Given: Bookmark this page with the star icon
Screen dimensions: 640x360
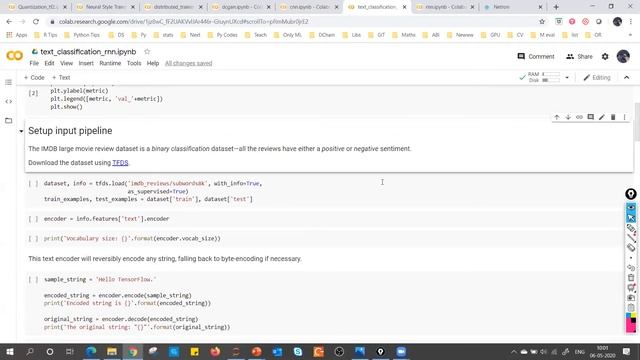Looking at the screenshot, I should point(542,22).
